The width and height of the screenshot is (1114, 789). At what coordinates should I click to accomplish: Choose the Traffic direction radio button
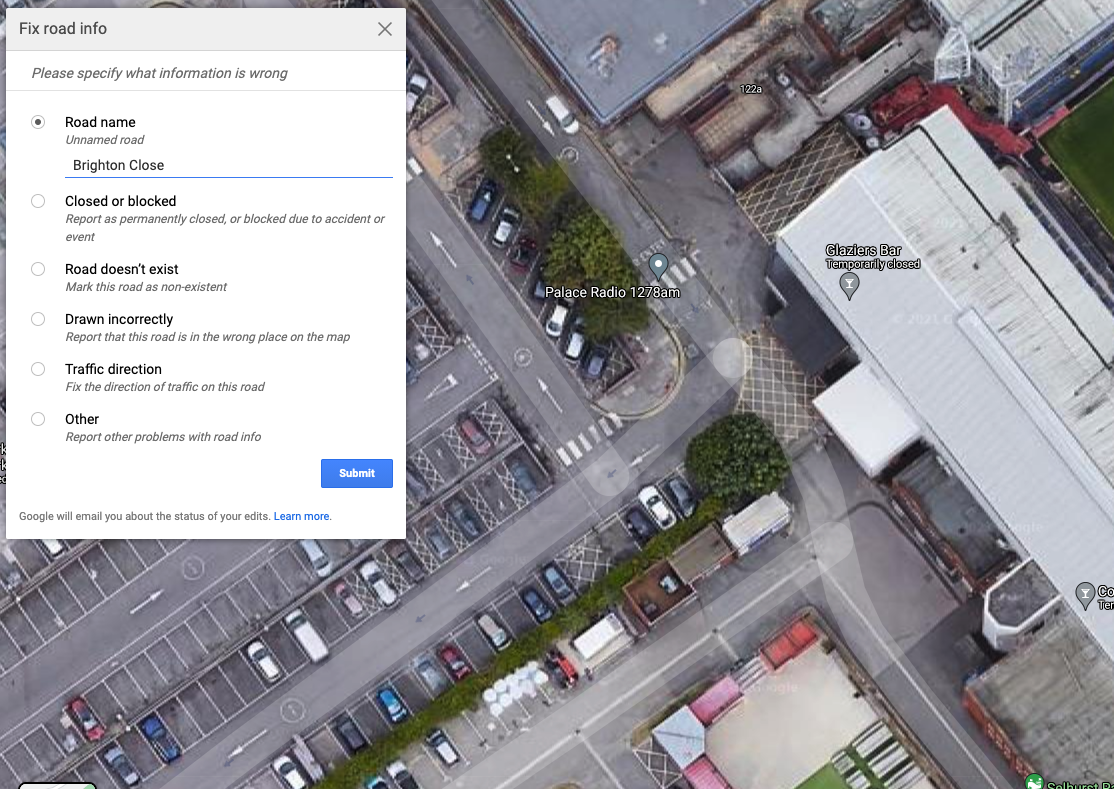(x=38, y=369)
